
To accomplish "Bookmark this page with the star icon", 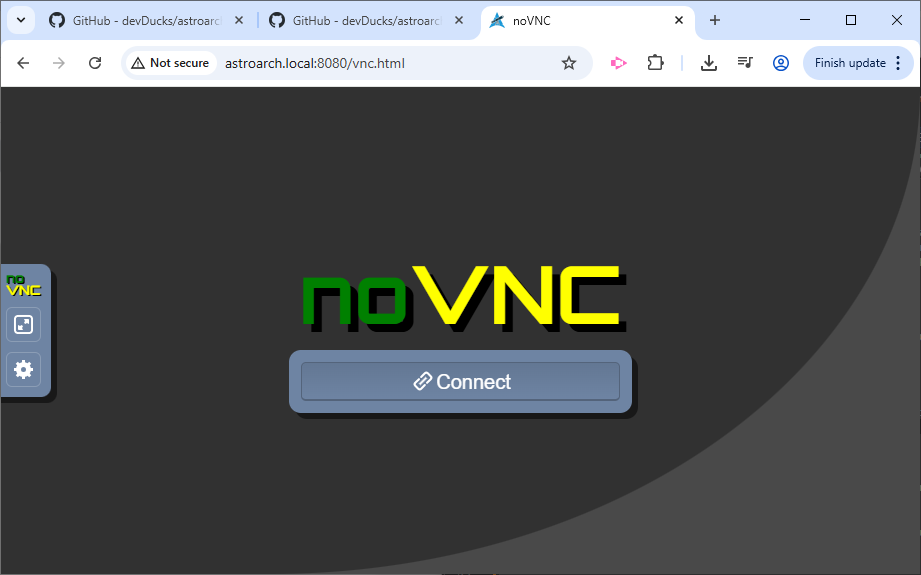I will (x=569, y=63).
